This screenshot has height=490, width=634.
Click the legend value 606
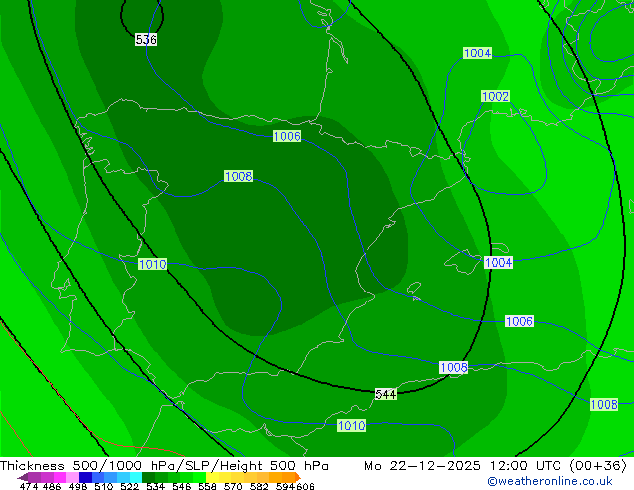coord(305,486)
